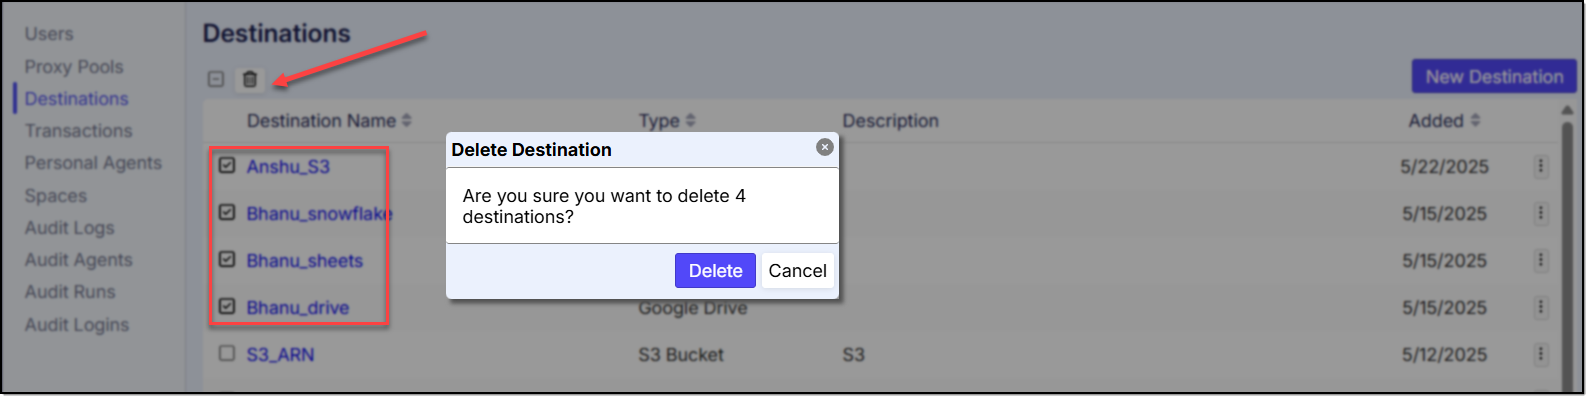This screenshot has width=1589, height=399.
Task: Open Proxy Pools in the sidebar
Action: (x=74, y=67)
